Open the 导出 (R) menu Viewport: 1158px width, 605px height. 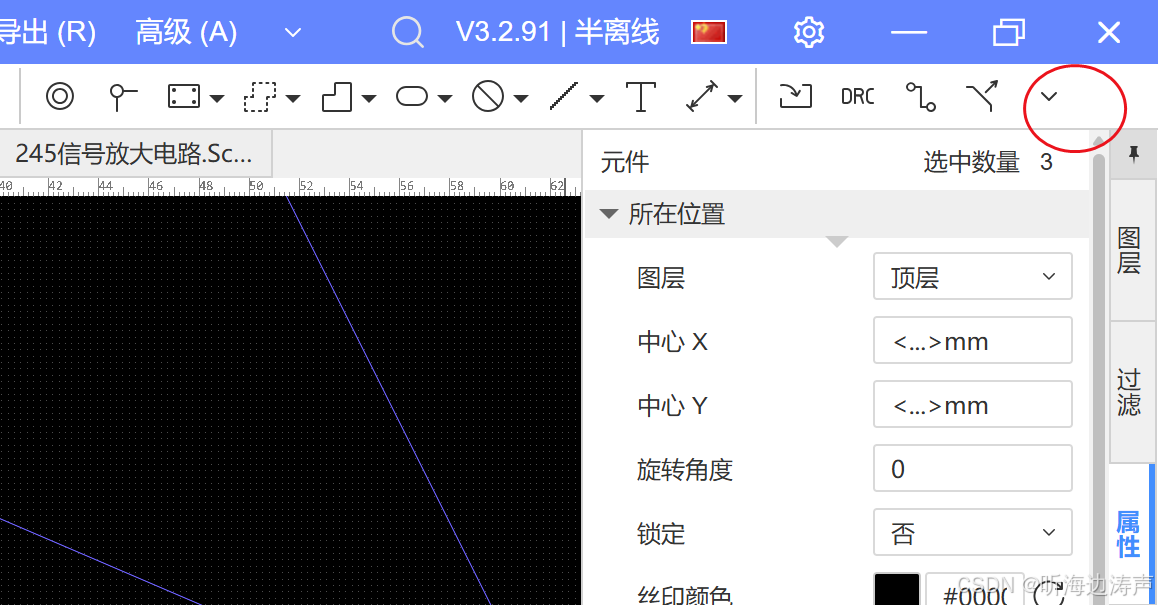tap(47, 33)
